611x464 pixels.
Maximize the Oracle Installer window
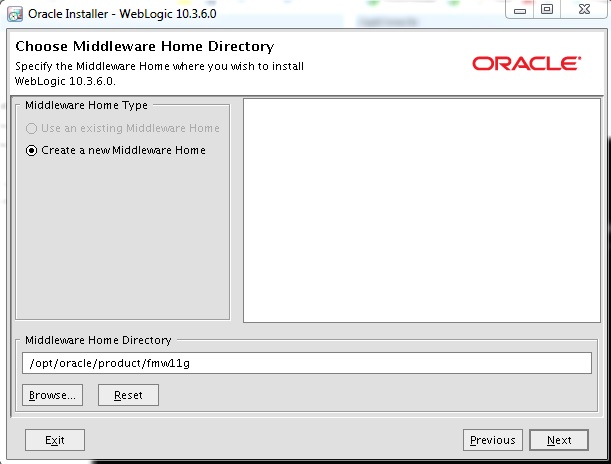pyautogui.click(x=546, y=9)
